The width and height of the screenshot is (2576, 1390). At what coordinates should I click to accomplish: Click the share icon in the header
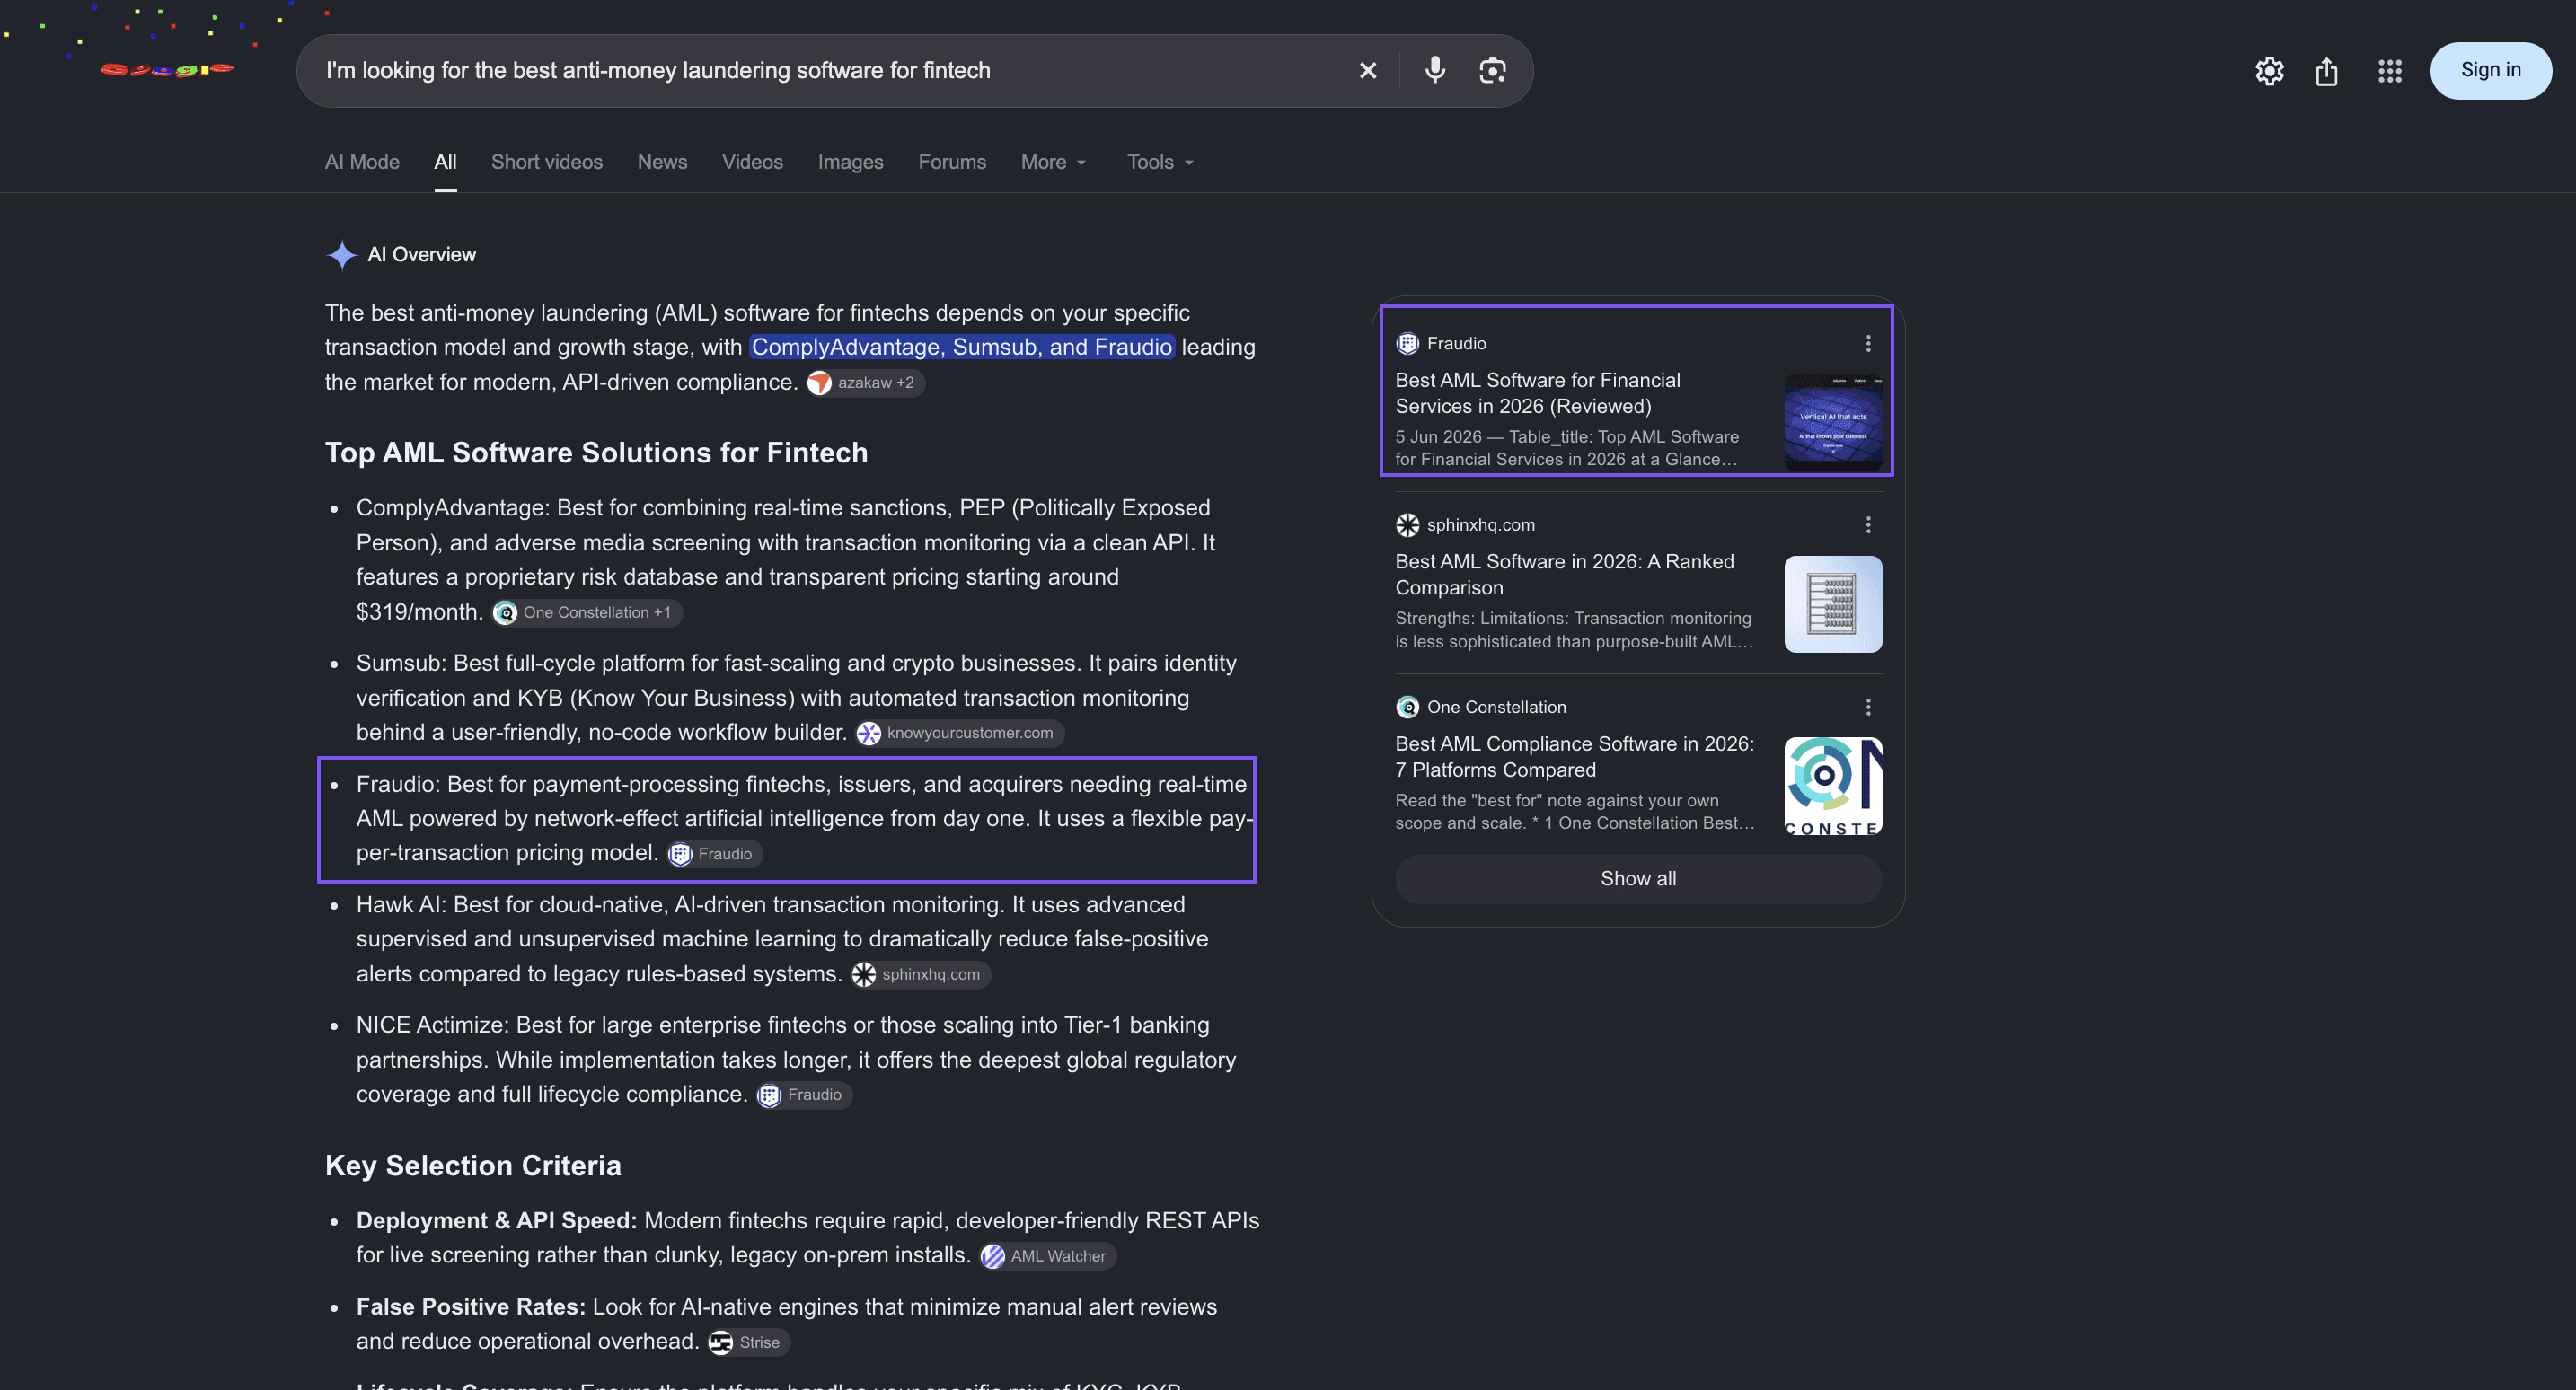2327,71
